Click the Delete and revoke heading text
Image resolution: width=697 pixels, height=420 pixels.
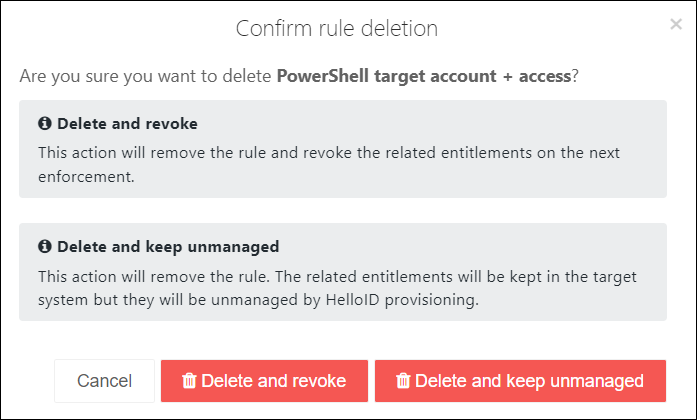(x=127, y=124)
